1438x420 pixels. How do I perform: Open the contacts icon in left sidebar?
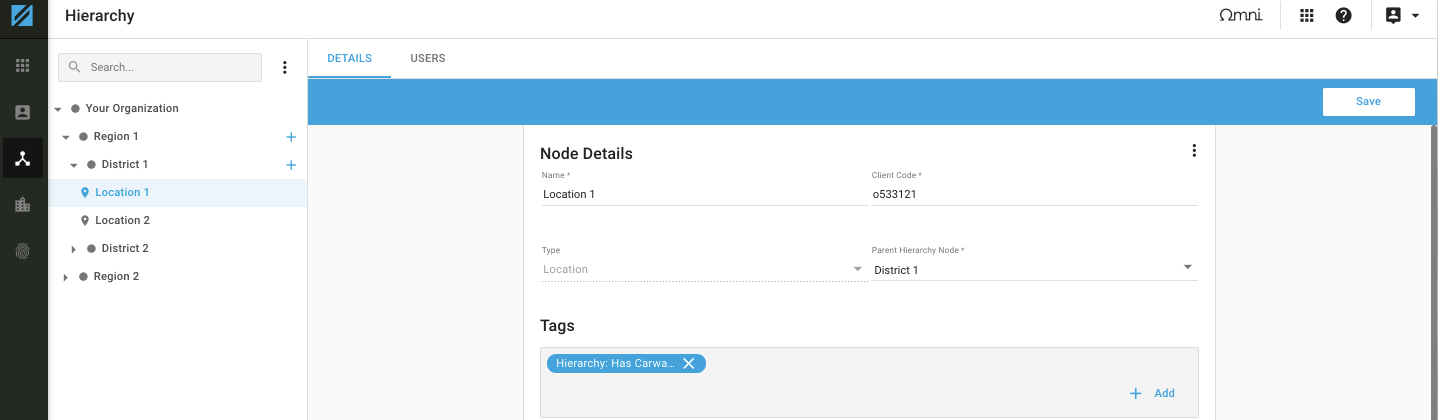click(x=23, y=112)
